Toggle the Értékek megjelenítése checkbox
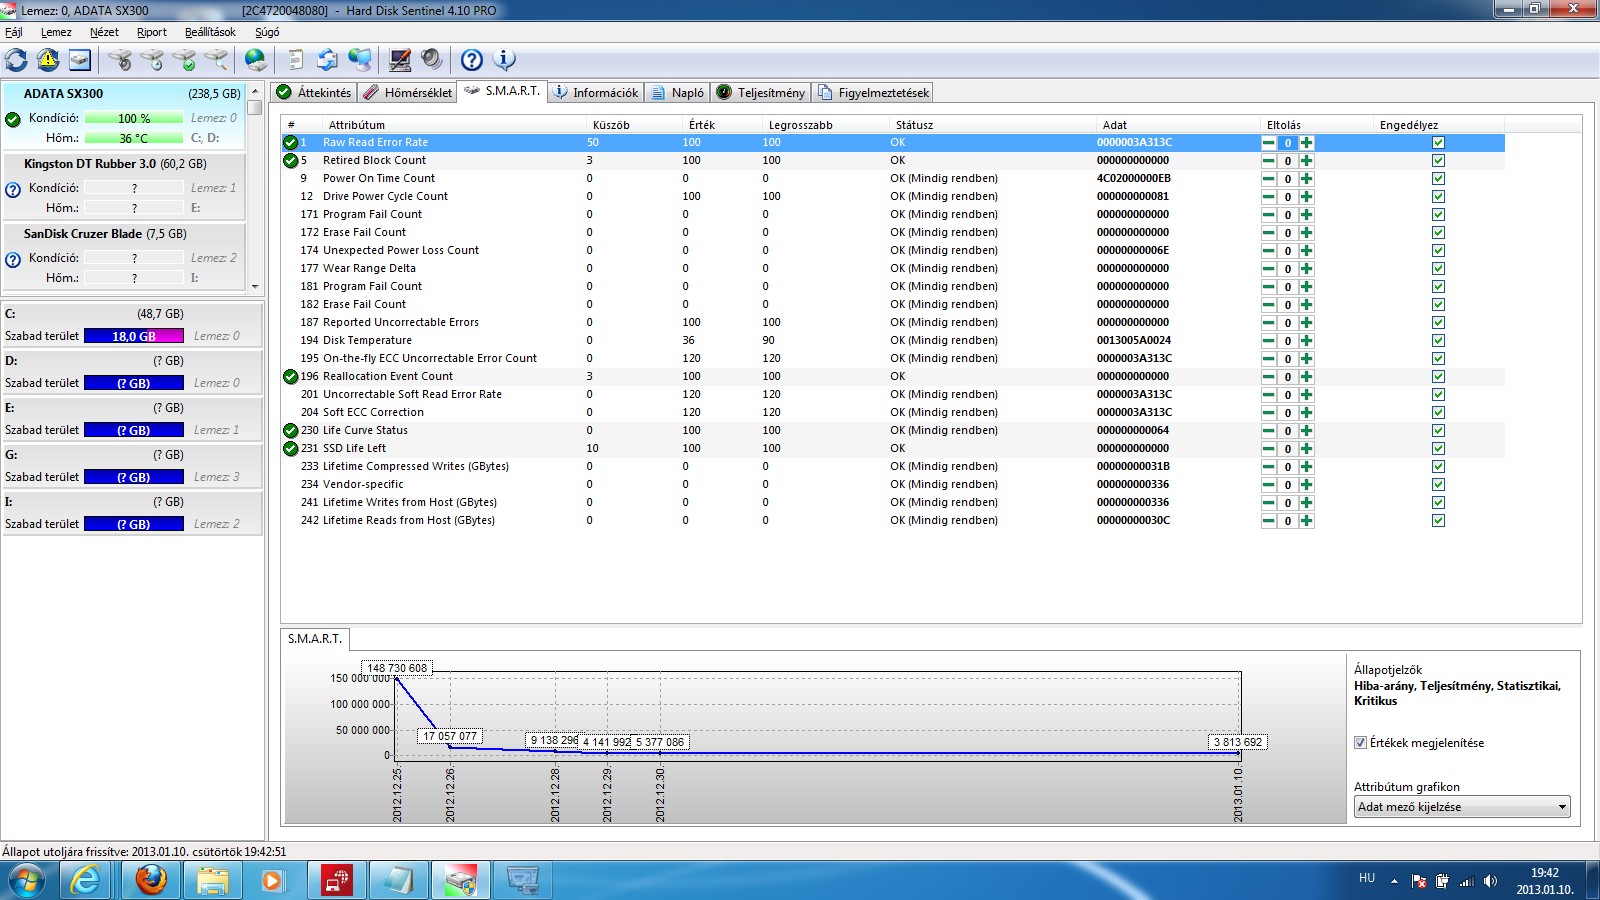Image resolution: width=1600 pixels, height=900 pixels. click(1360, 743)
